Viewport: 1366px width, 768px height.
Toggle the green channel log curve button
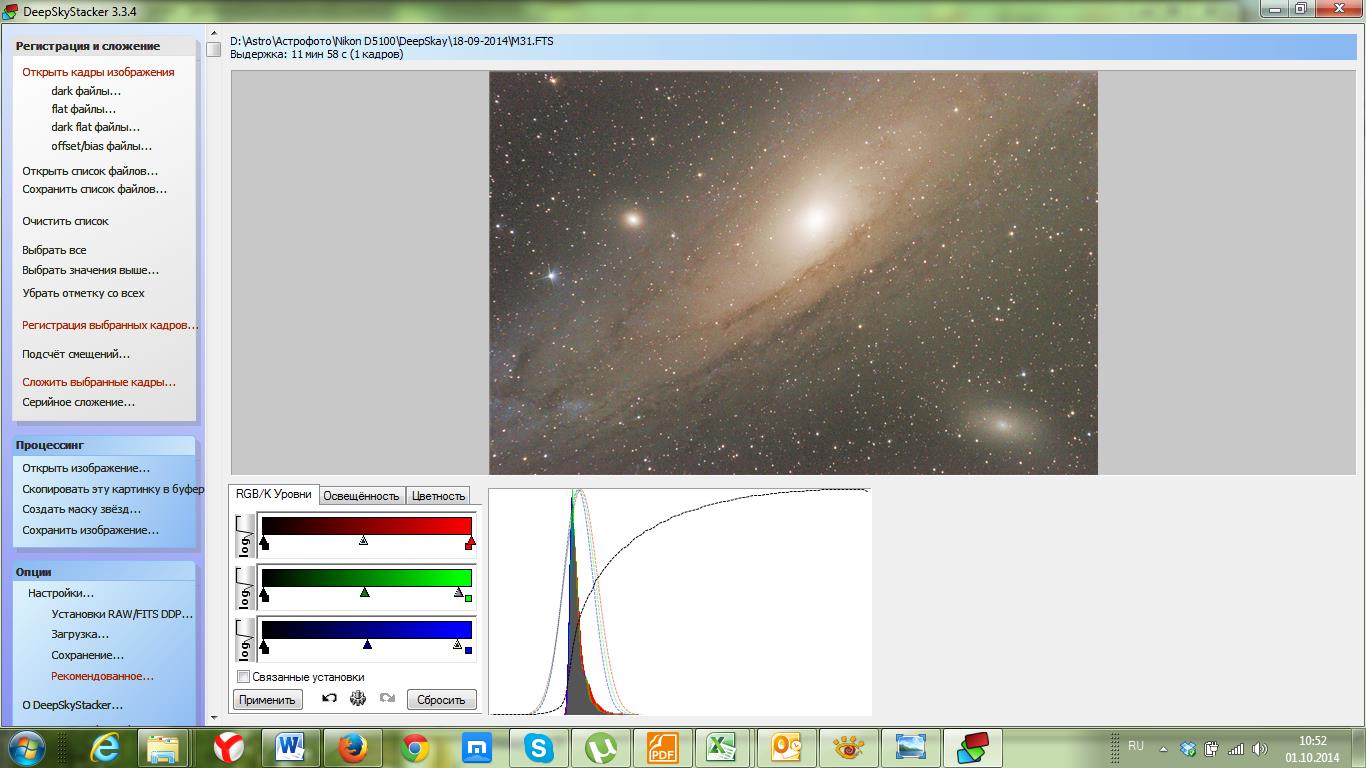coord(245,588)
